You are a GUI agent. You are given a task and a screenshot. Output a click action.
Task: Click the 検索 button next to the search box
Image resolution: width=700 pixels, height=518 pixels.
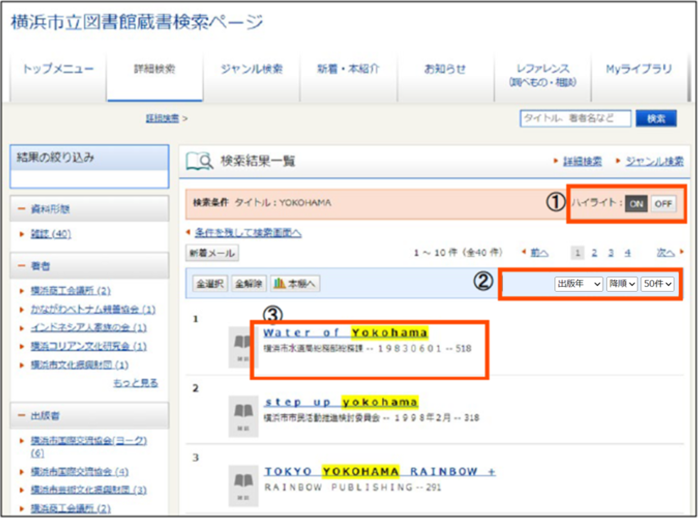click(655, 118)
